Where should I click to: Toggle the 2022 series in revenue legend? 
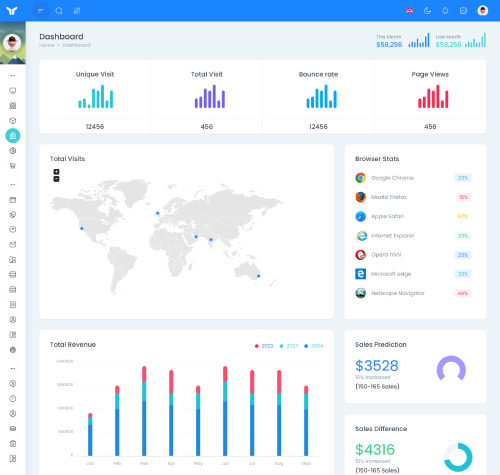(x=264, y=346)
